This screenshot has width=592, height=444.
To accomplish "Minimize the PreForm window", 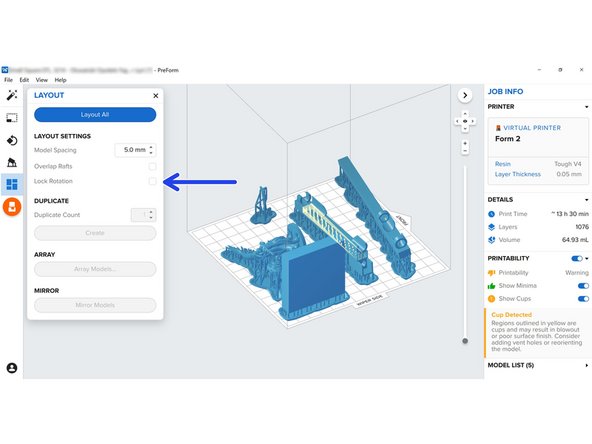I will [540, 70].
